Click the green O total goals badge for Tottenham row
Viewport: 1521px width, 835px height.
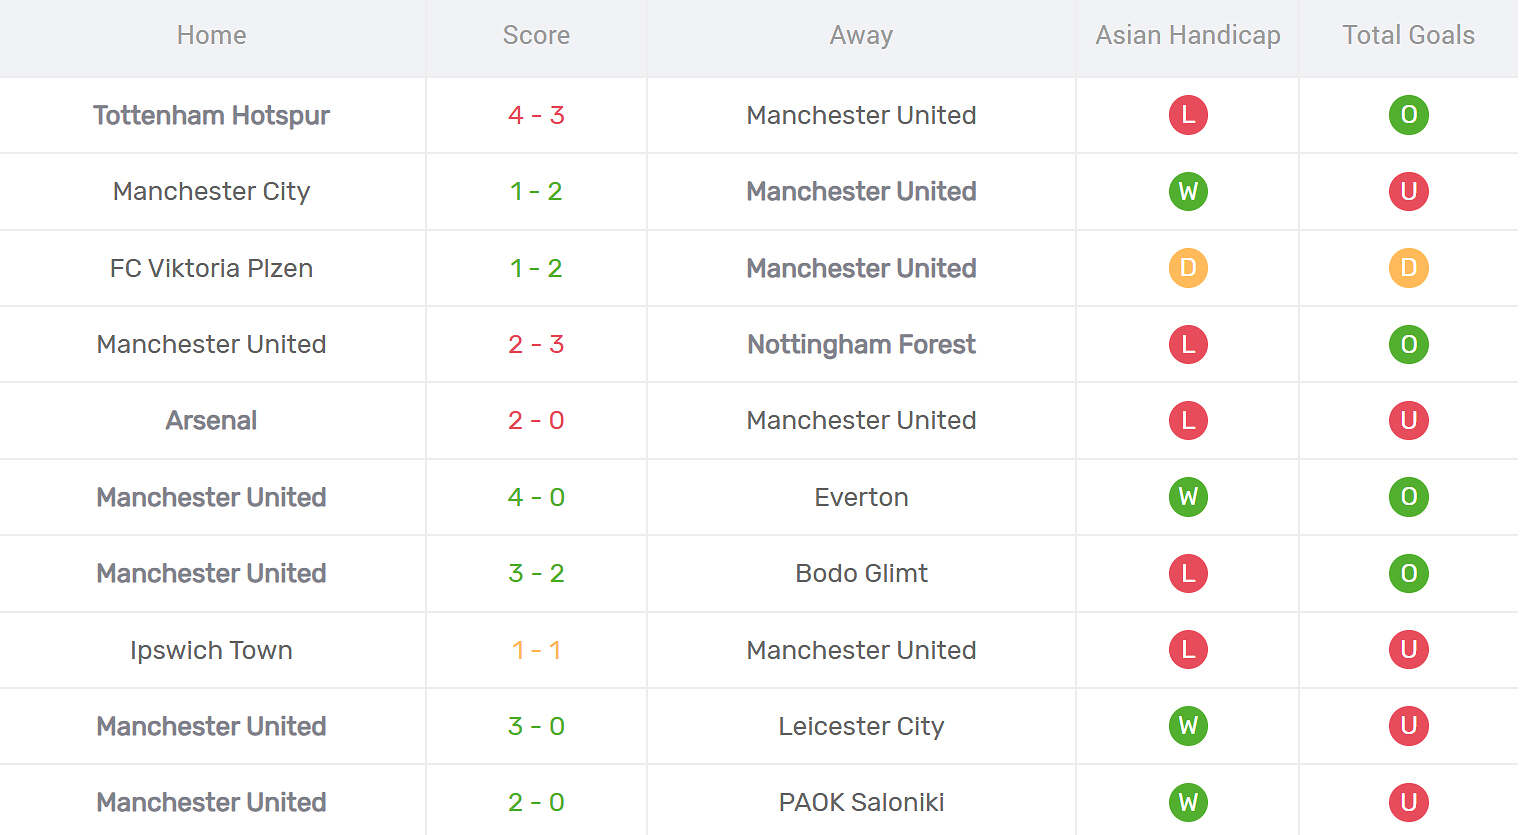[x=1408, y=115]
